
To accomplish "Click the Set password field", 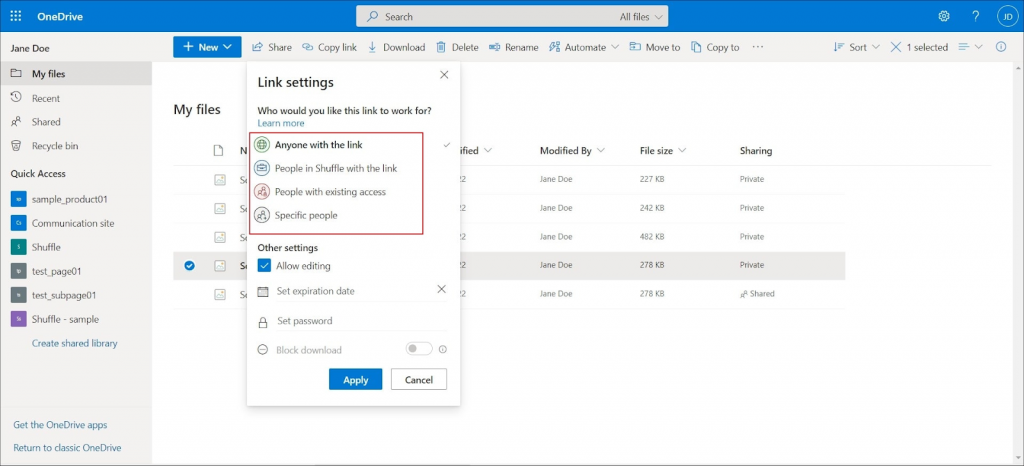I will (305, 321).
